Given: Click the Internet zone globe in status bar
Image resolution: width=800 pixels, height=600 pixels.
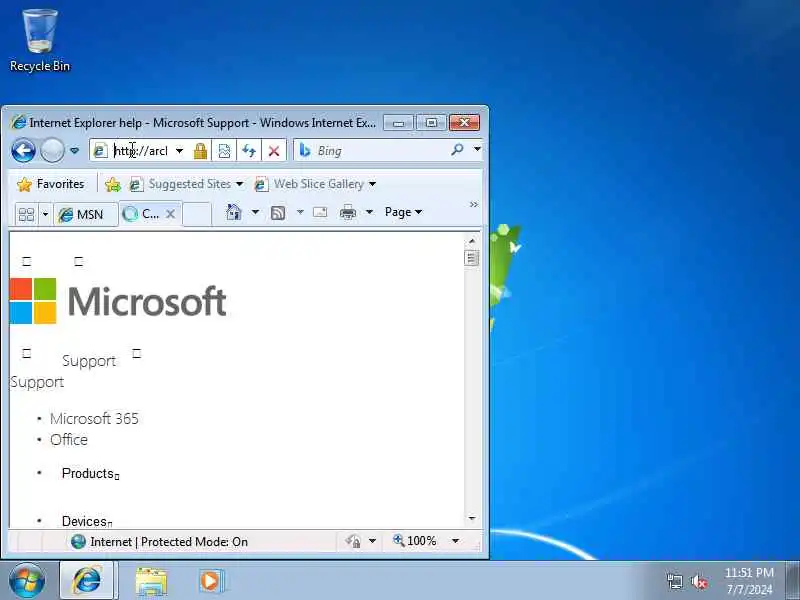Looking at the screenshot, I should pyautogui.click(x=78, y=541).
